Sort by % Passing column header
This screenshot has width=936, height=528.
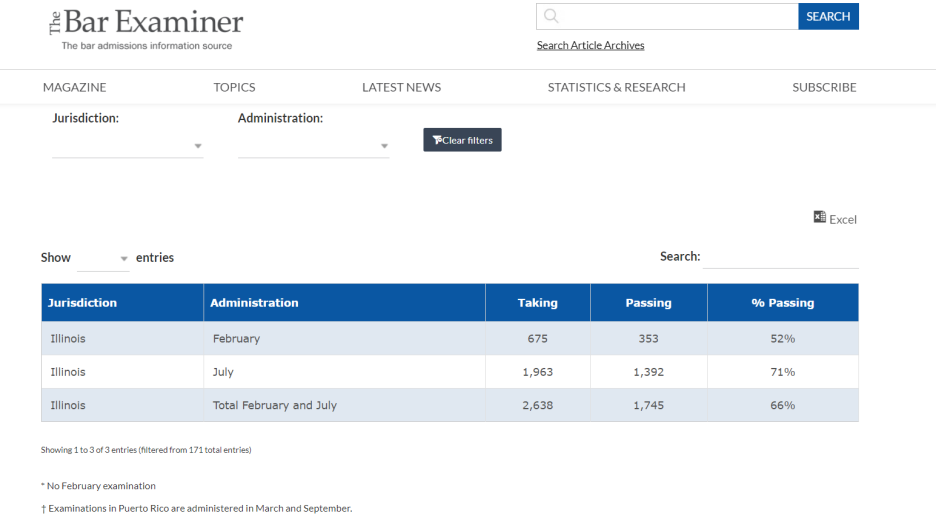(x=783, y=302)
